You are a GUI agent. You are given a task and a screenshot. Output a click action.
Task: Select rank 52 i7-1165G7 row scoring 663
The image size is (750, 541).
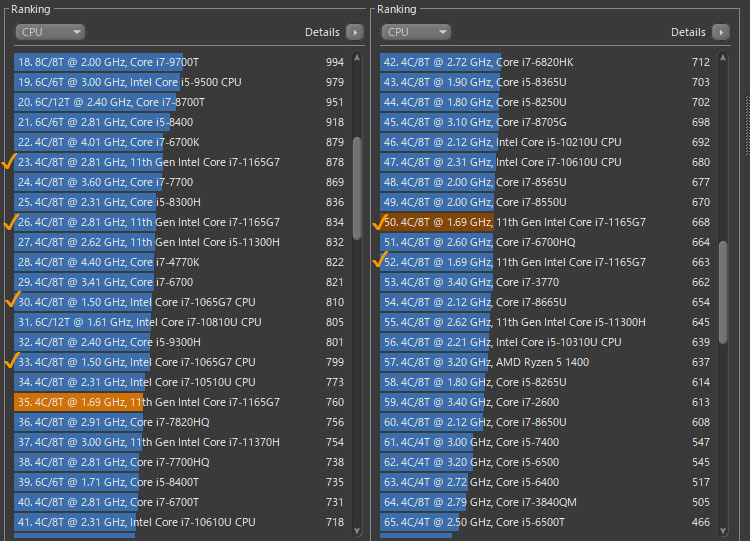coord(545,262)
